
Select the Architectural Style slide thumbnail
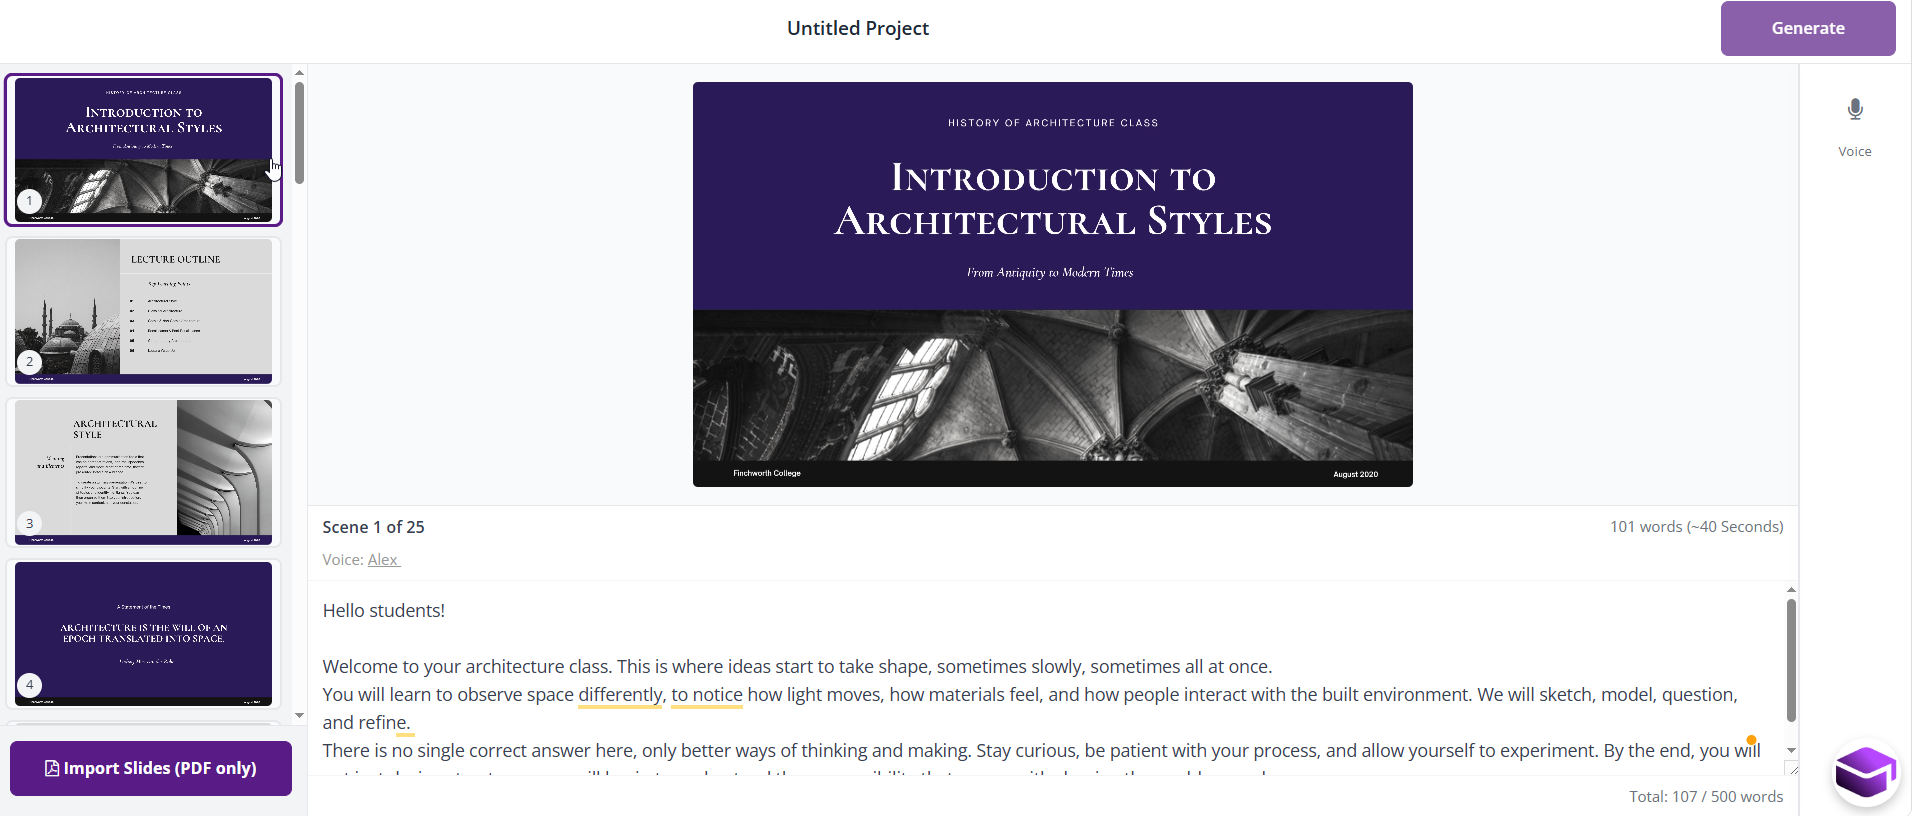click(x=144, y=472)
